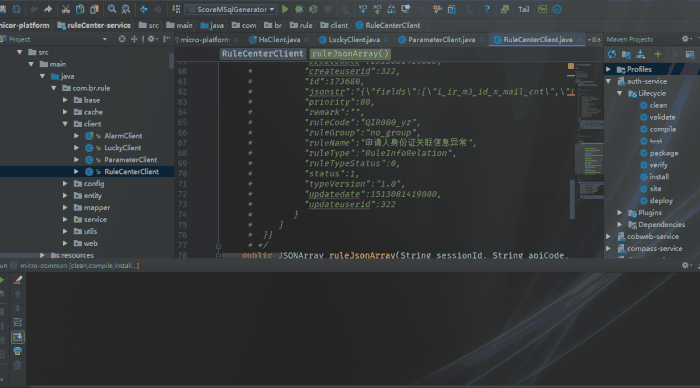The width and height of the screenshot is (700, 388).
Task: Expand Profiles node in Maven panel
Action: point(608,69)
